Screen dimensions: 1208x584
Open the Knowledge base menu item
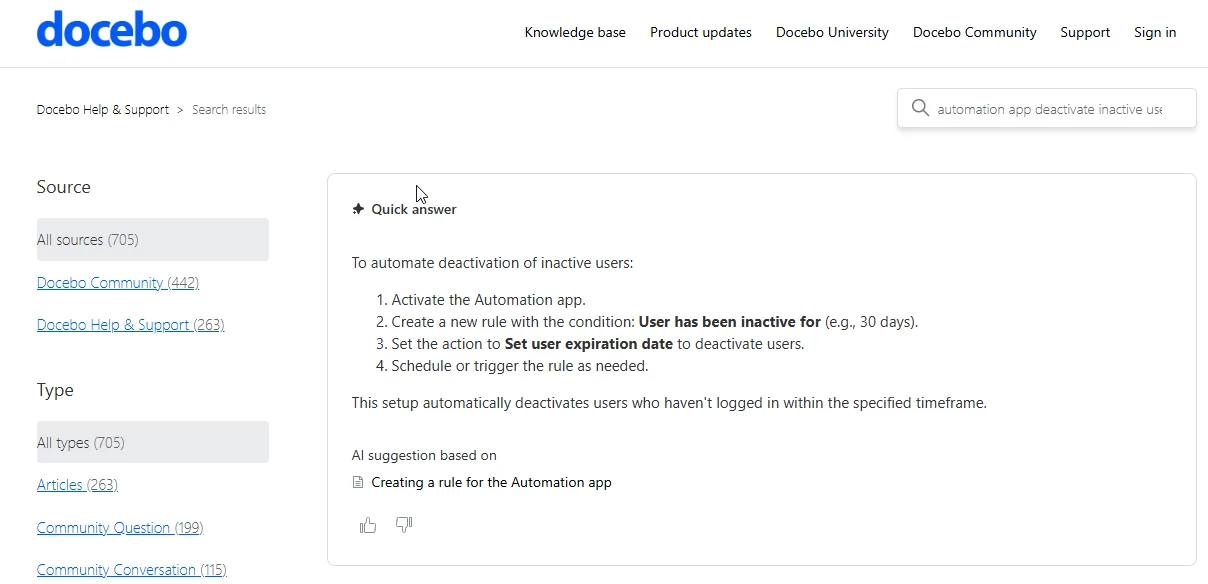[575, 32]
